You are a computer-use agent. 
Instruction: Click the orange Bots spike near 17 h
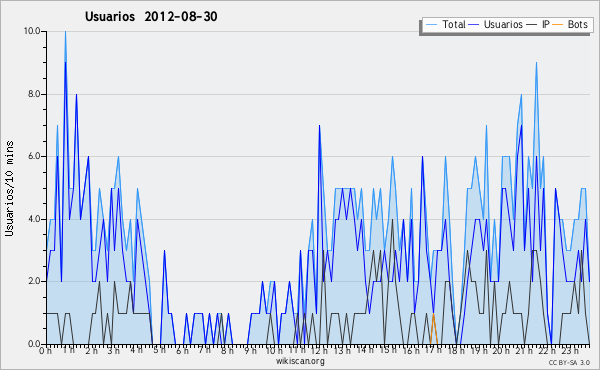click(x=433, y=328)
